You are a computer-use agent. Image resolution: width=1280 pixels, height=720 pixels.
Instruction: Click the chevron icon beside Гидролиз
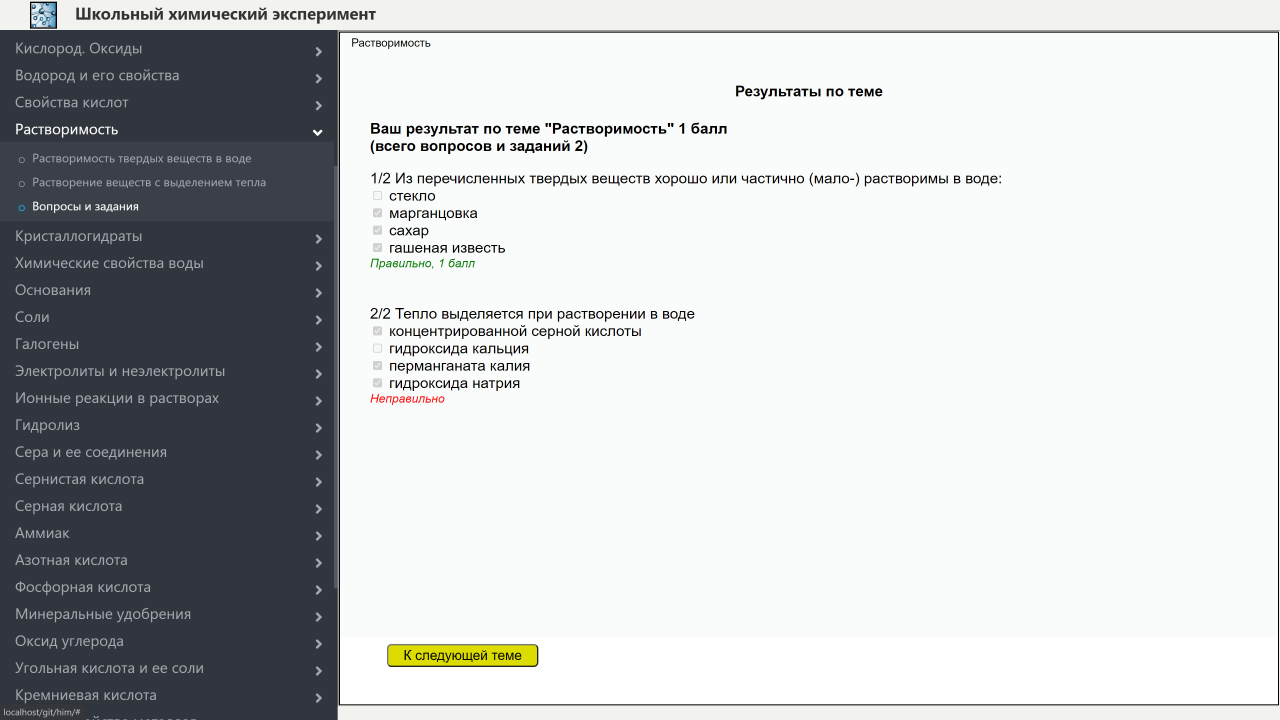coord(318,428)
